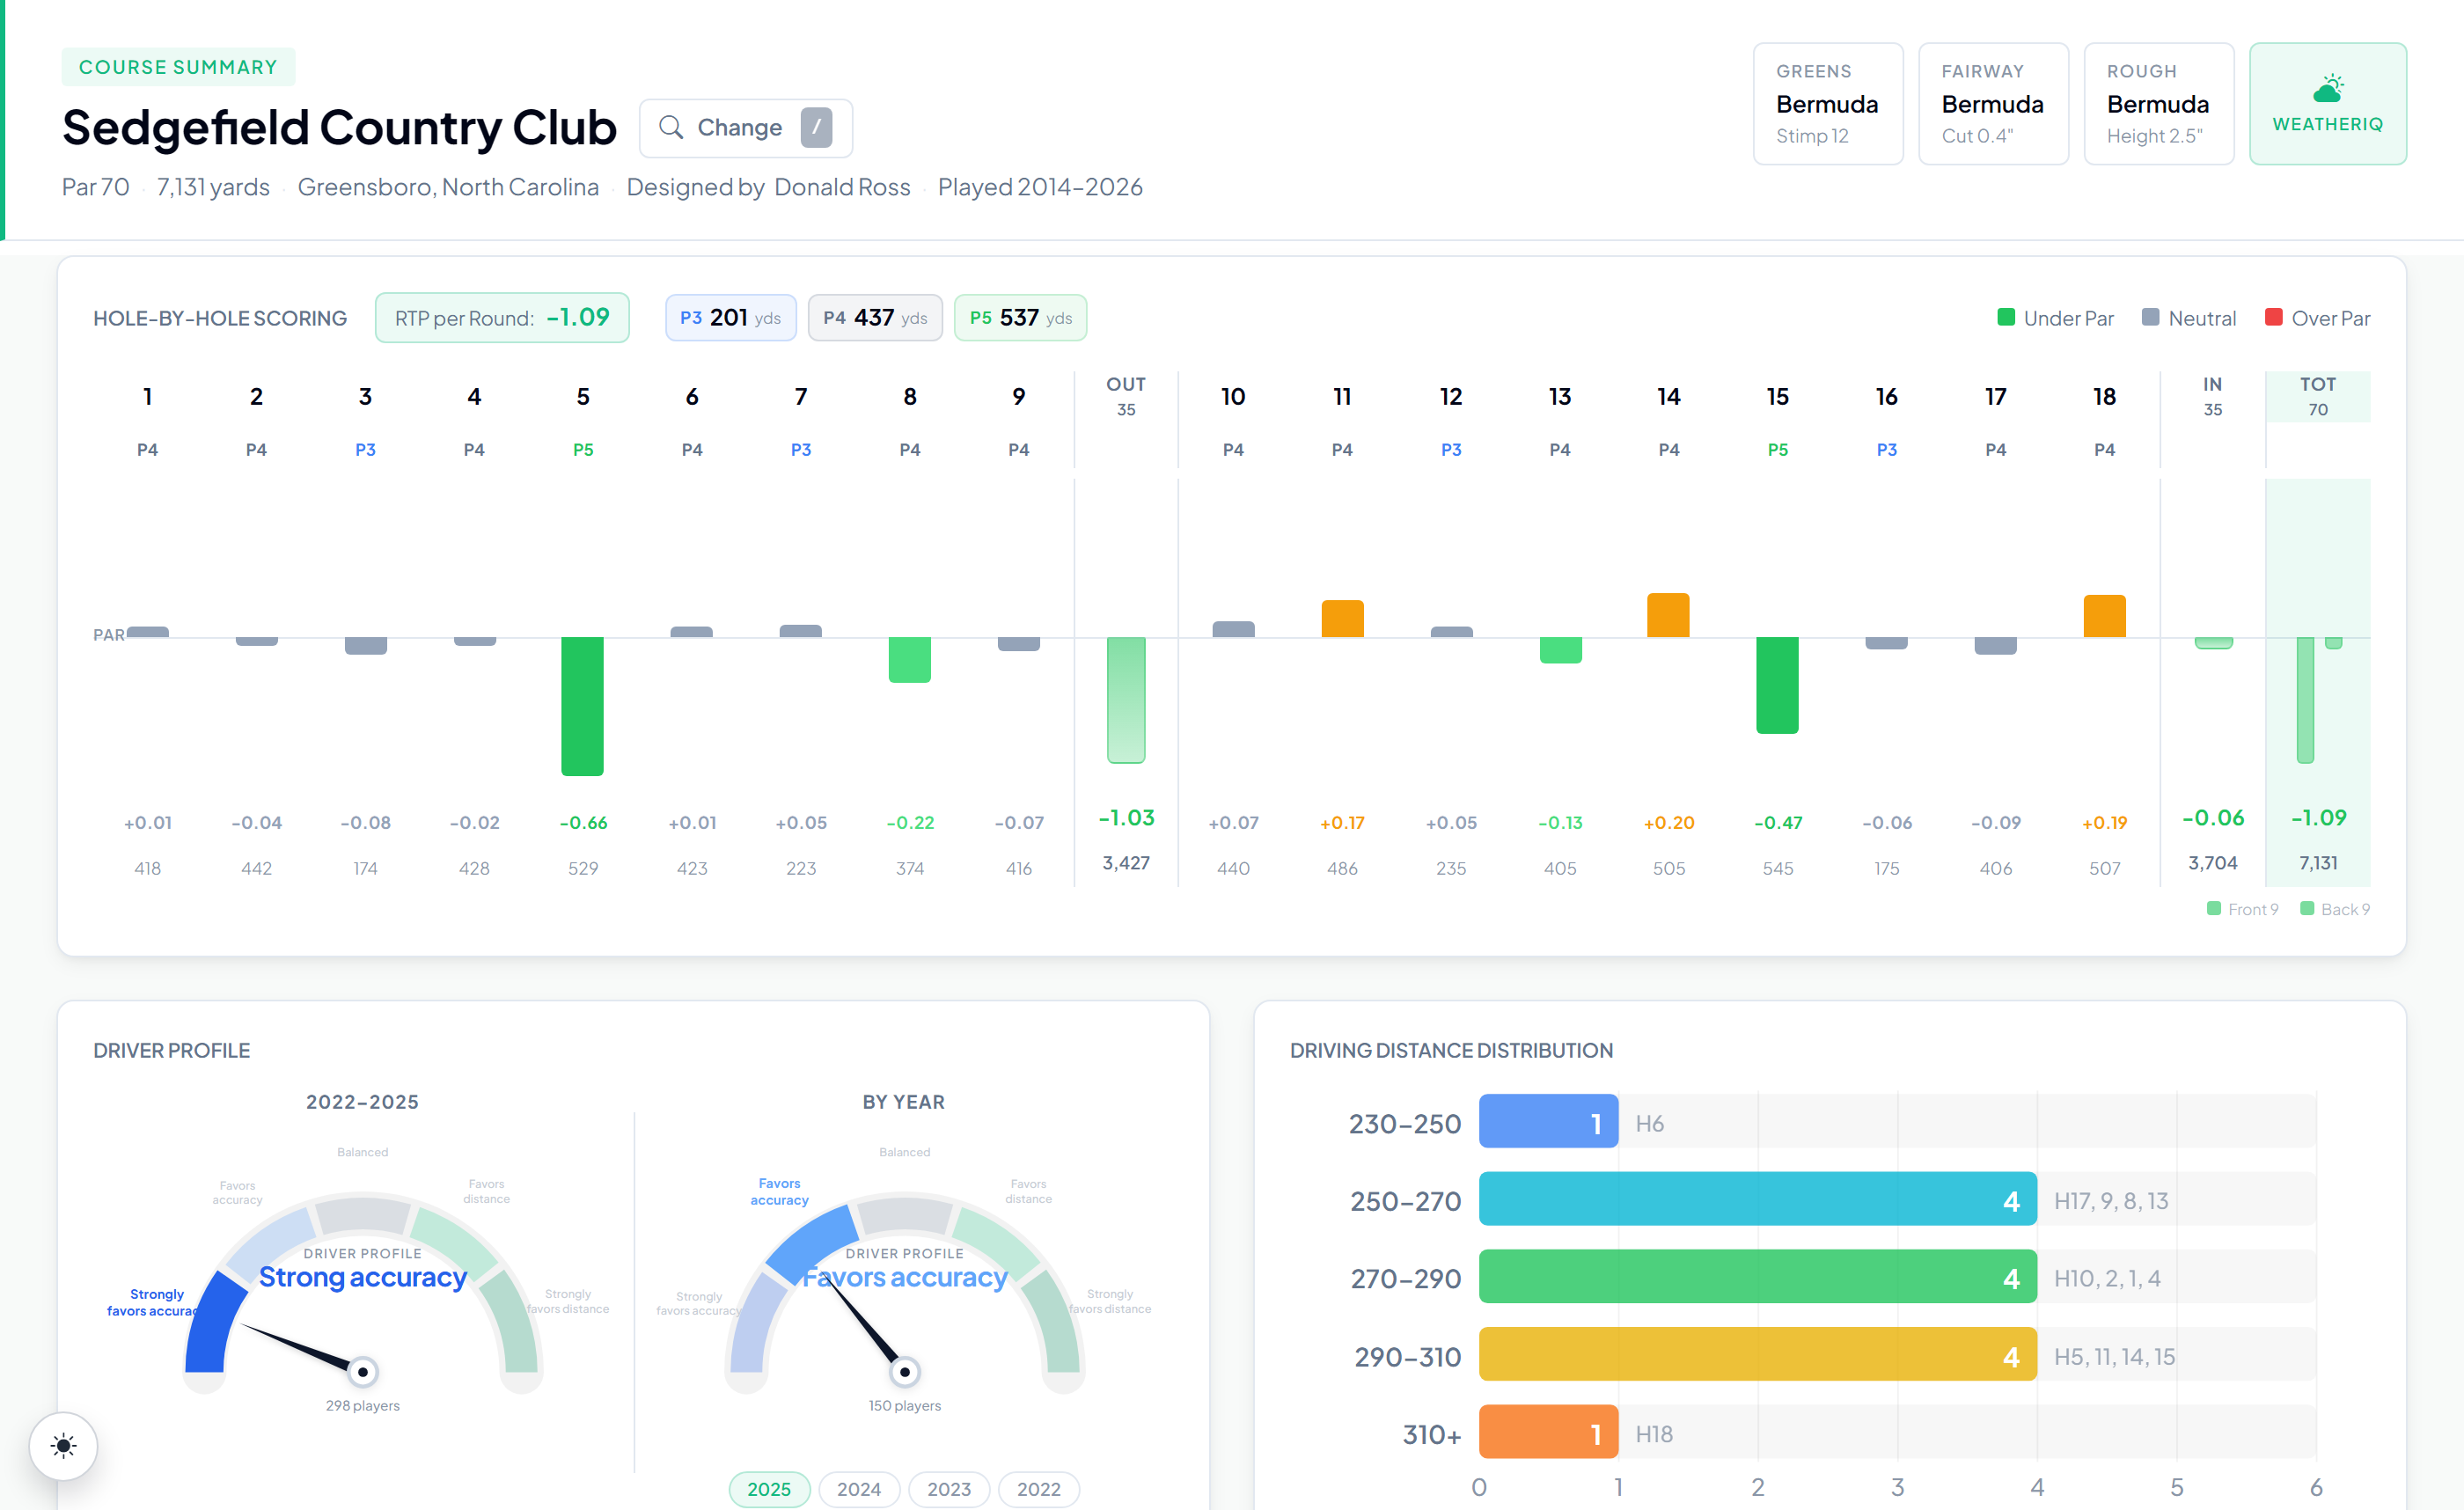Switch driver profile to year 2025
Image resolution: width=2464 pixels, height=1510 pixels.
[769, 1489]
